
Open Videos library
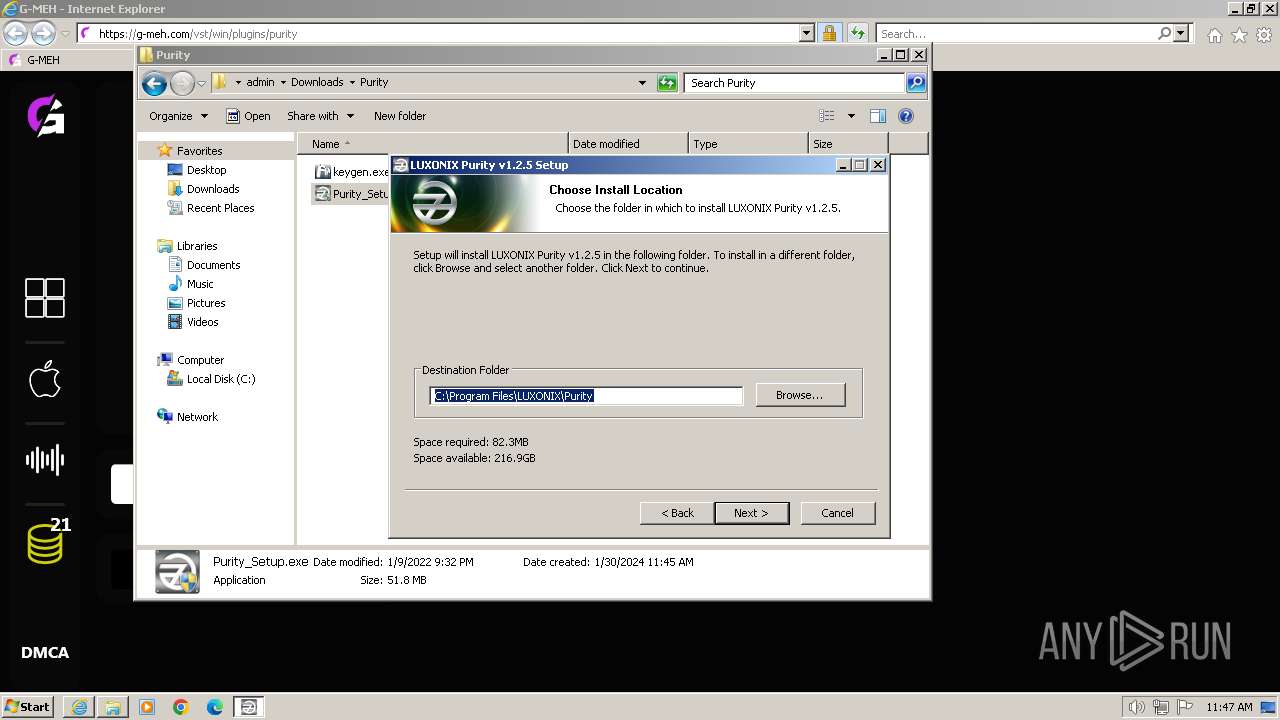coord(202,322)
